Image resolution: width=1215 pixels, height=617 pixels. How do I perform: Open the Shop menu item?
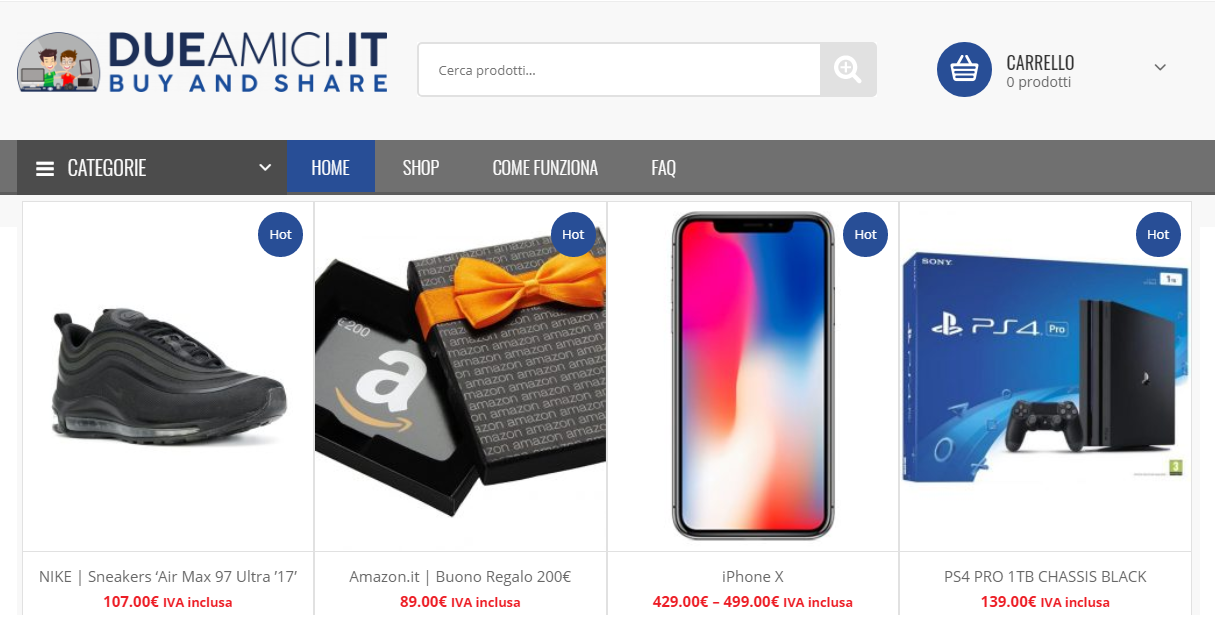pos(421,167)
